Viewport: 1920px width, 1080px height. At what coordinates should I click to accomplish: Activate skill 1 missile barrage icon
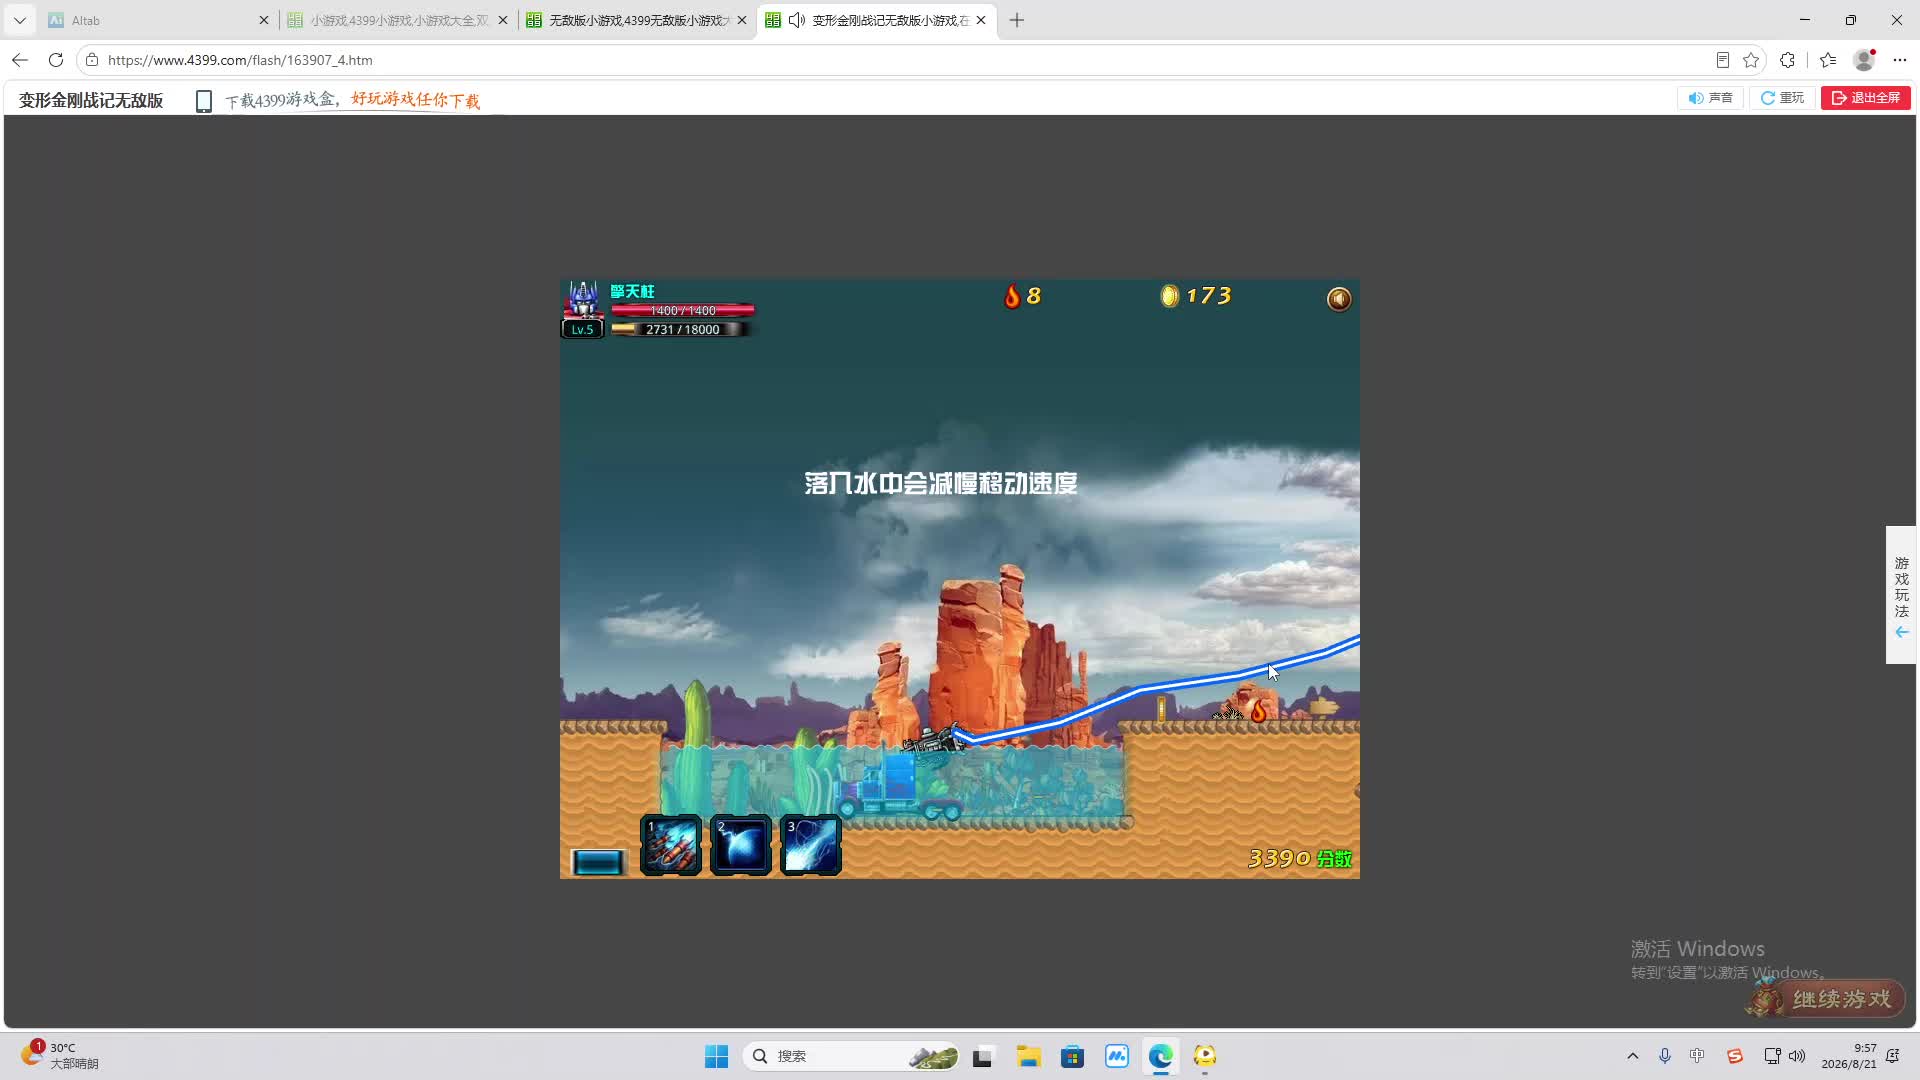coord(670,845)
